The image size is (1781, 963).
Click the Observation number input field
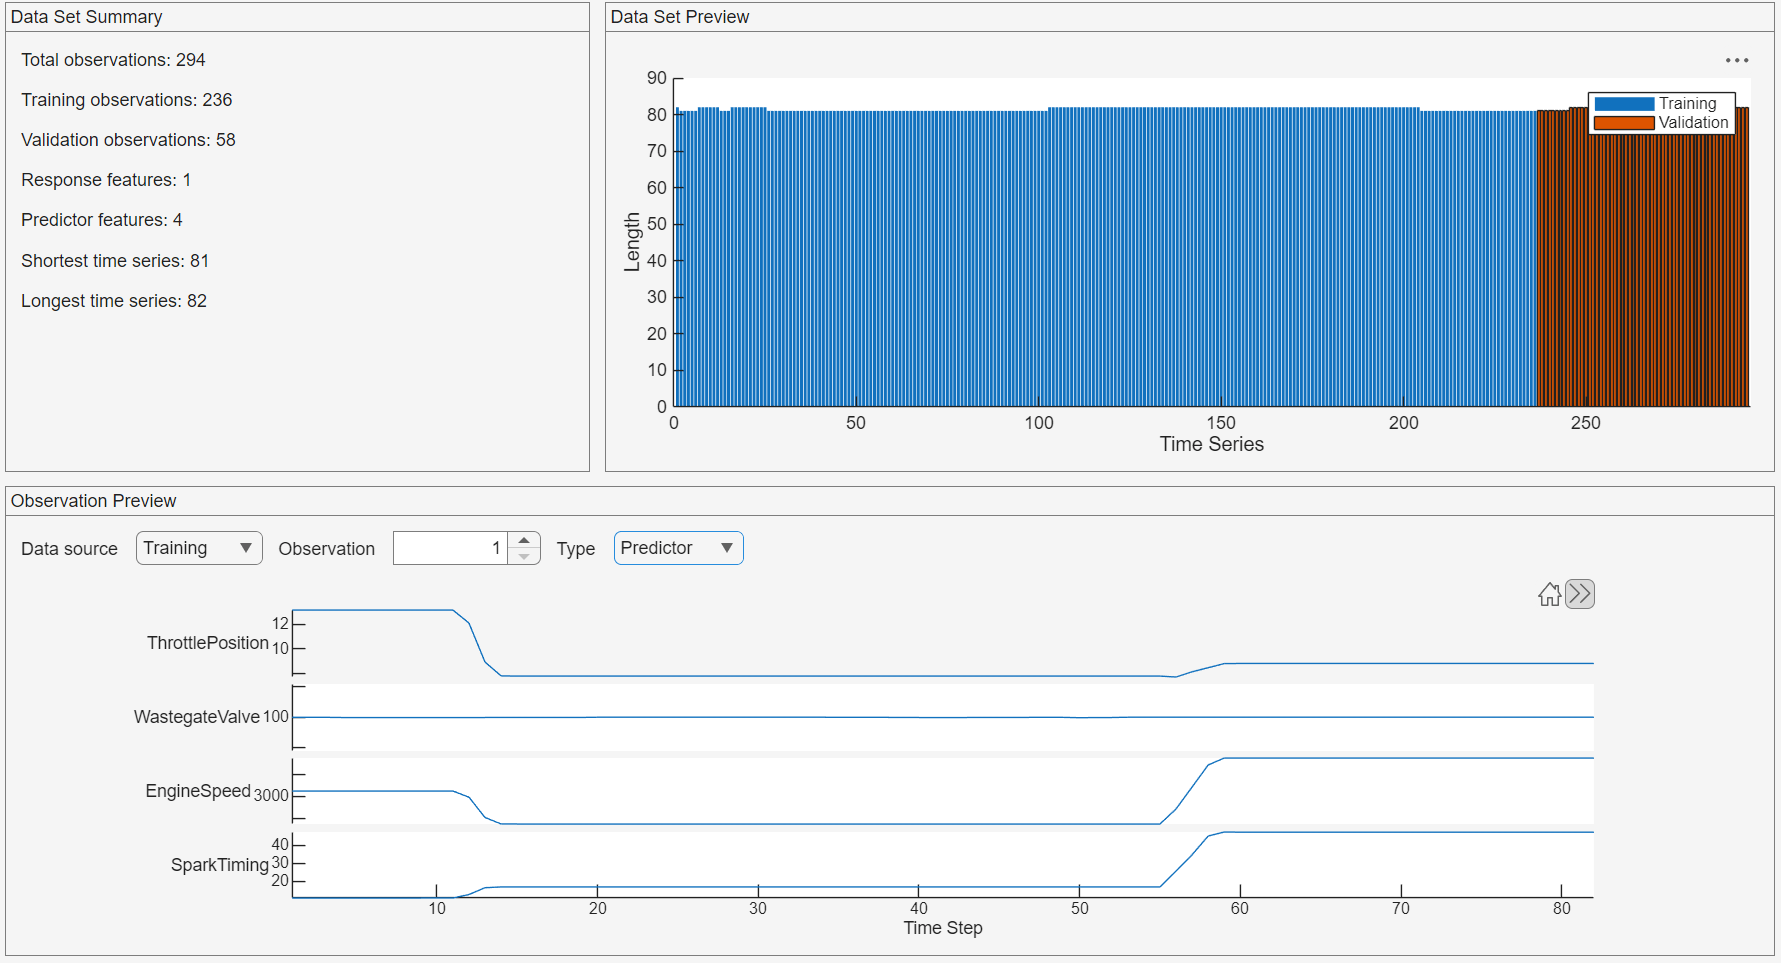click(x=450, y=547)
